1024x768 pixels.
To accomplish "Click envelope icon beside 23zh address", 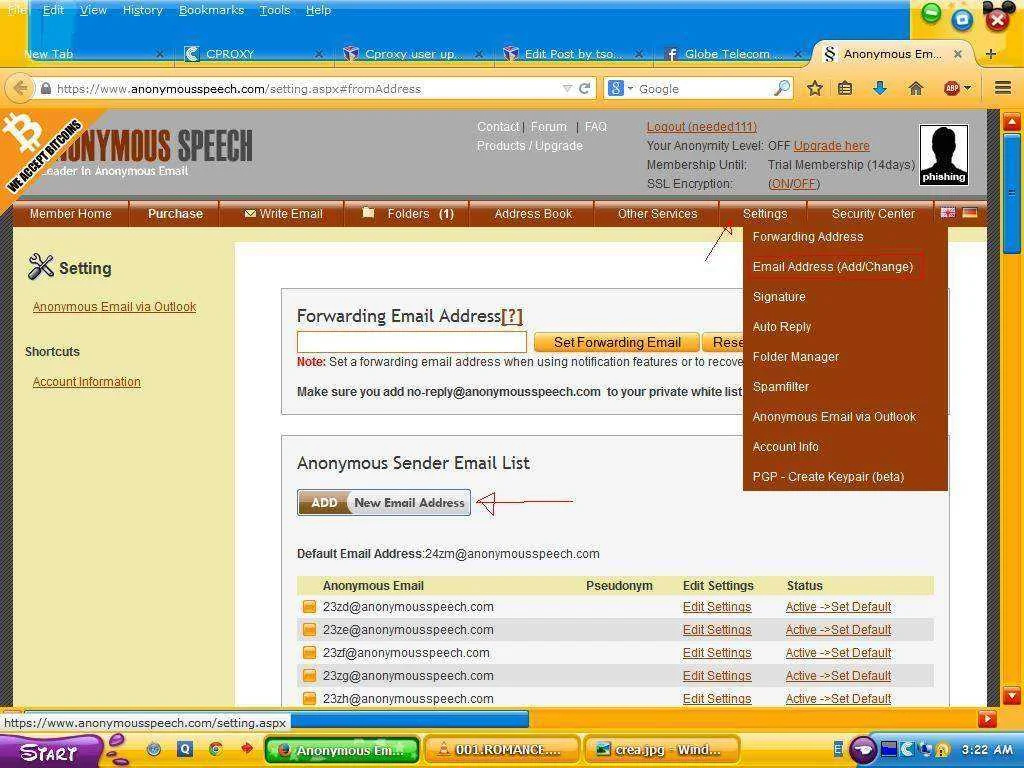I will click(310, 698).
